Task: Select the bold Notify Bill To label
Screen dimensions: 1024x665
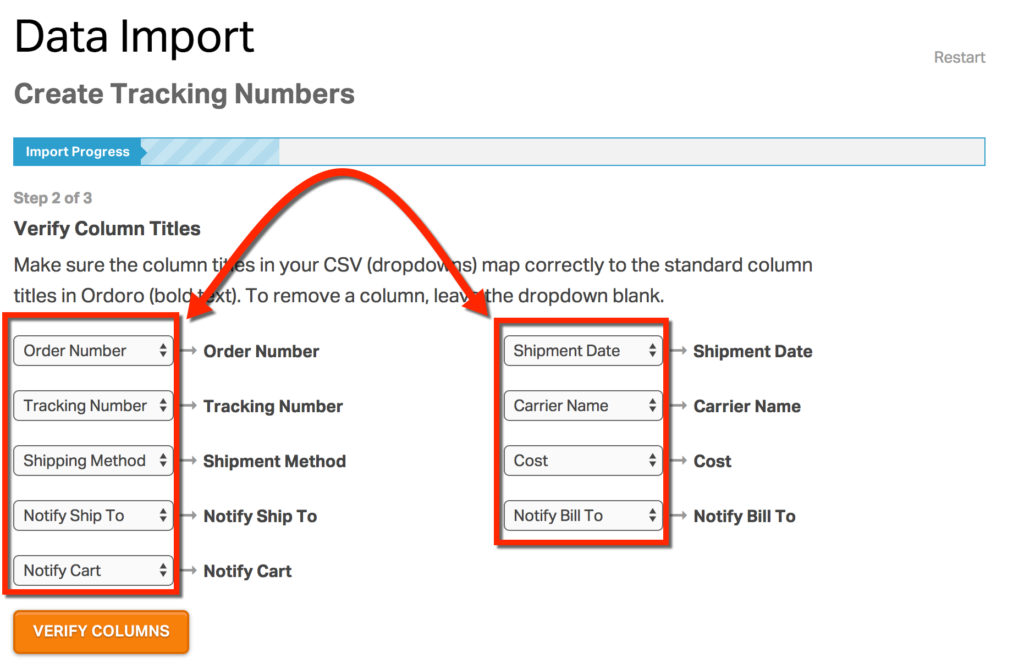Action: [x=744, y=516]
